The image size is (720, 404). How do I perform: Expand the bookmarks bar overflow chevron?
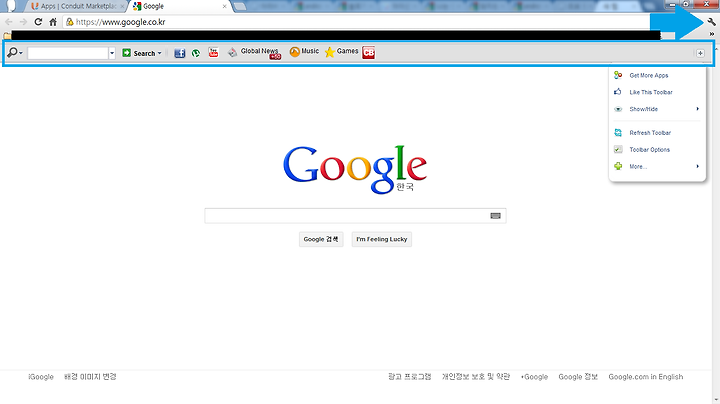click(712, 34)
